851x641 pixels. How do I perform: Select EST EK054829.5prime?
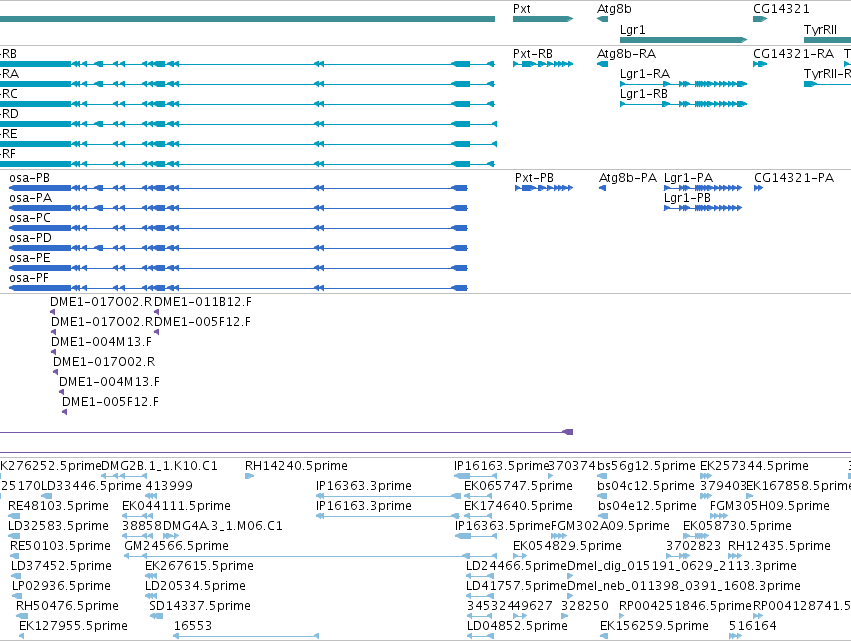(x=567, y=546)
